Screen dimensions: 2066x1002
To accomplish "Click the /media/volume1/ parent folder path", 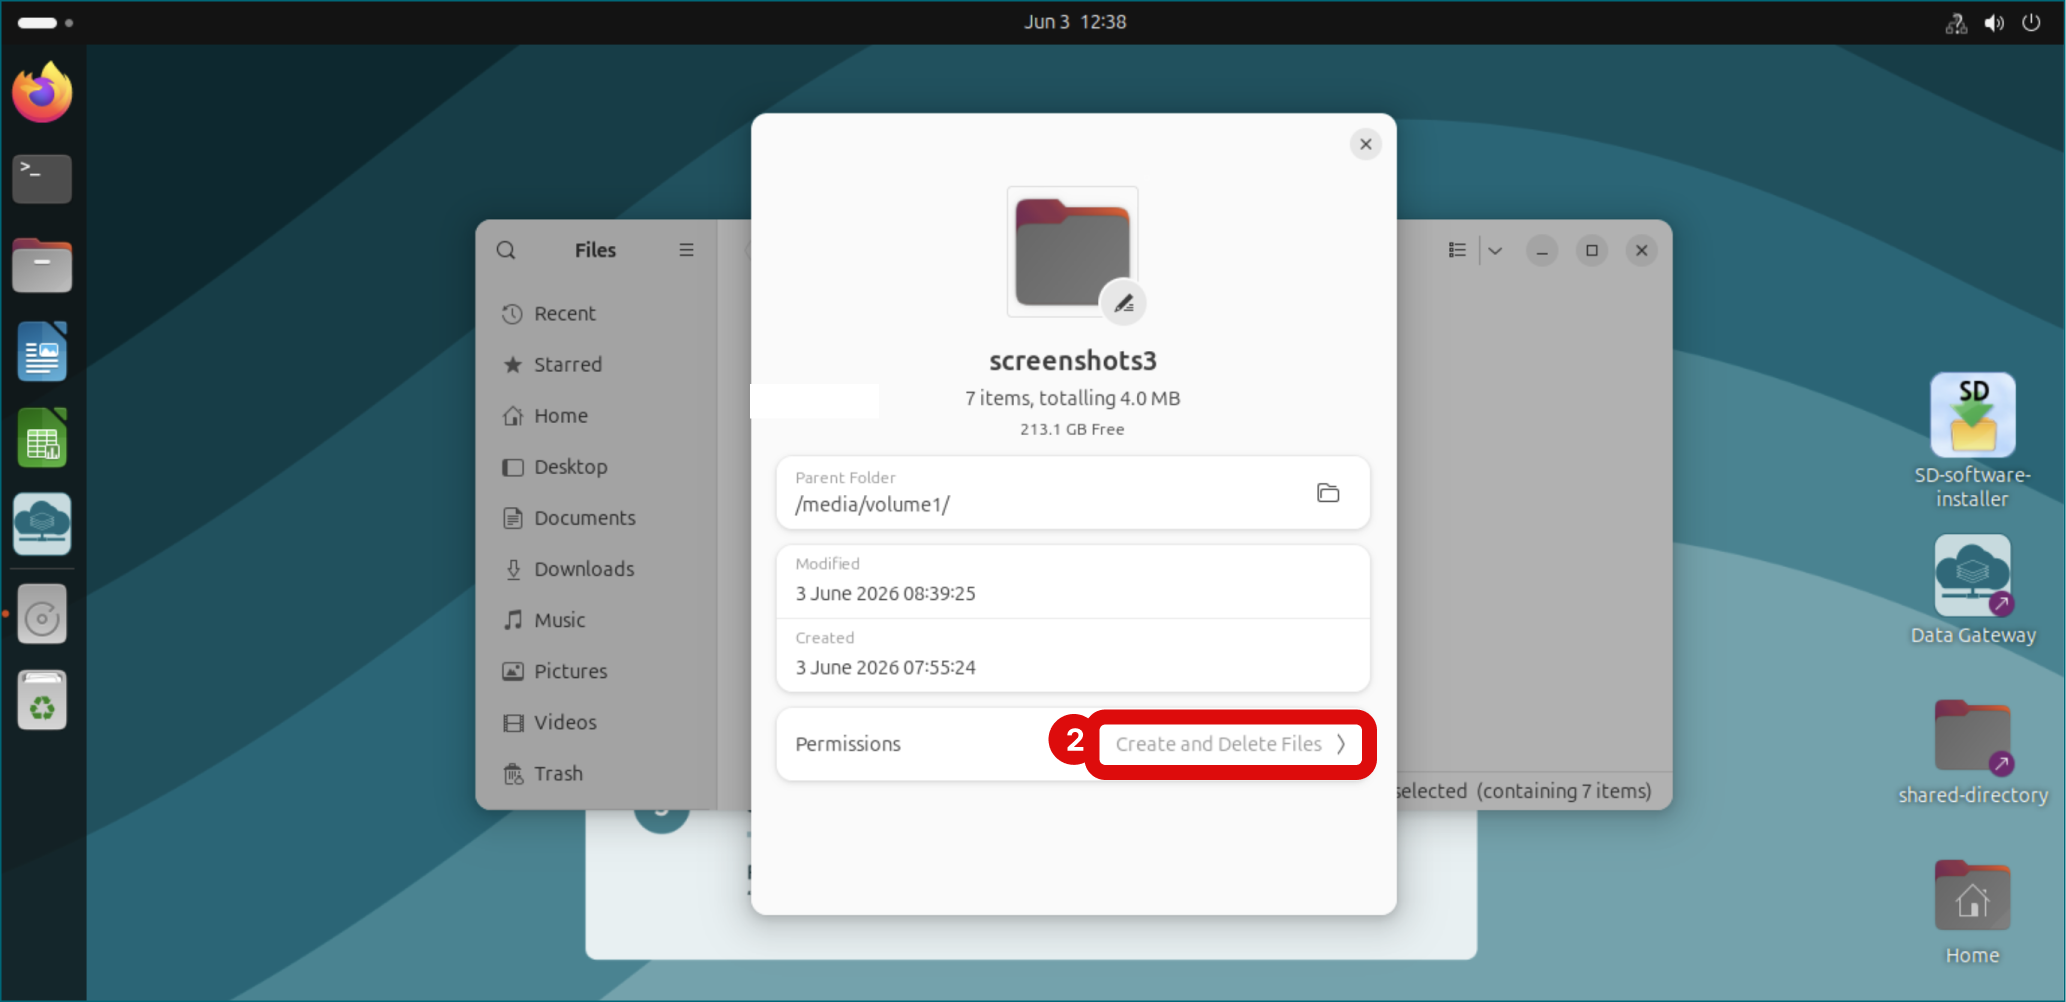I will (x=872, y=505).
